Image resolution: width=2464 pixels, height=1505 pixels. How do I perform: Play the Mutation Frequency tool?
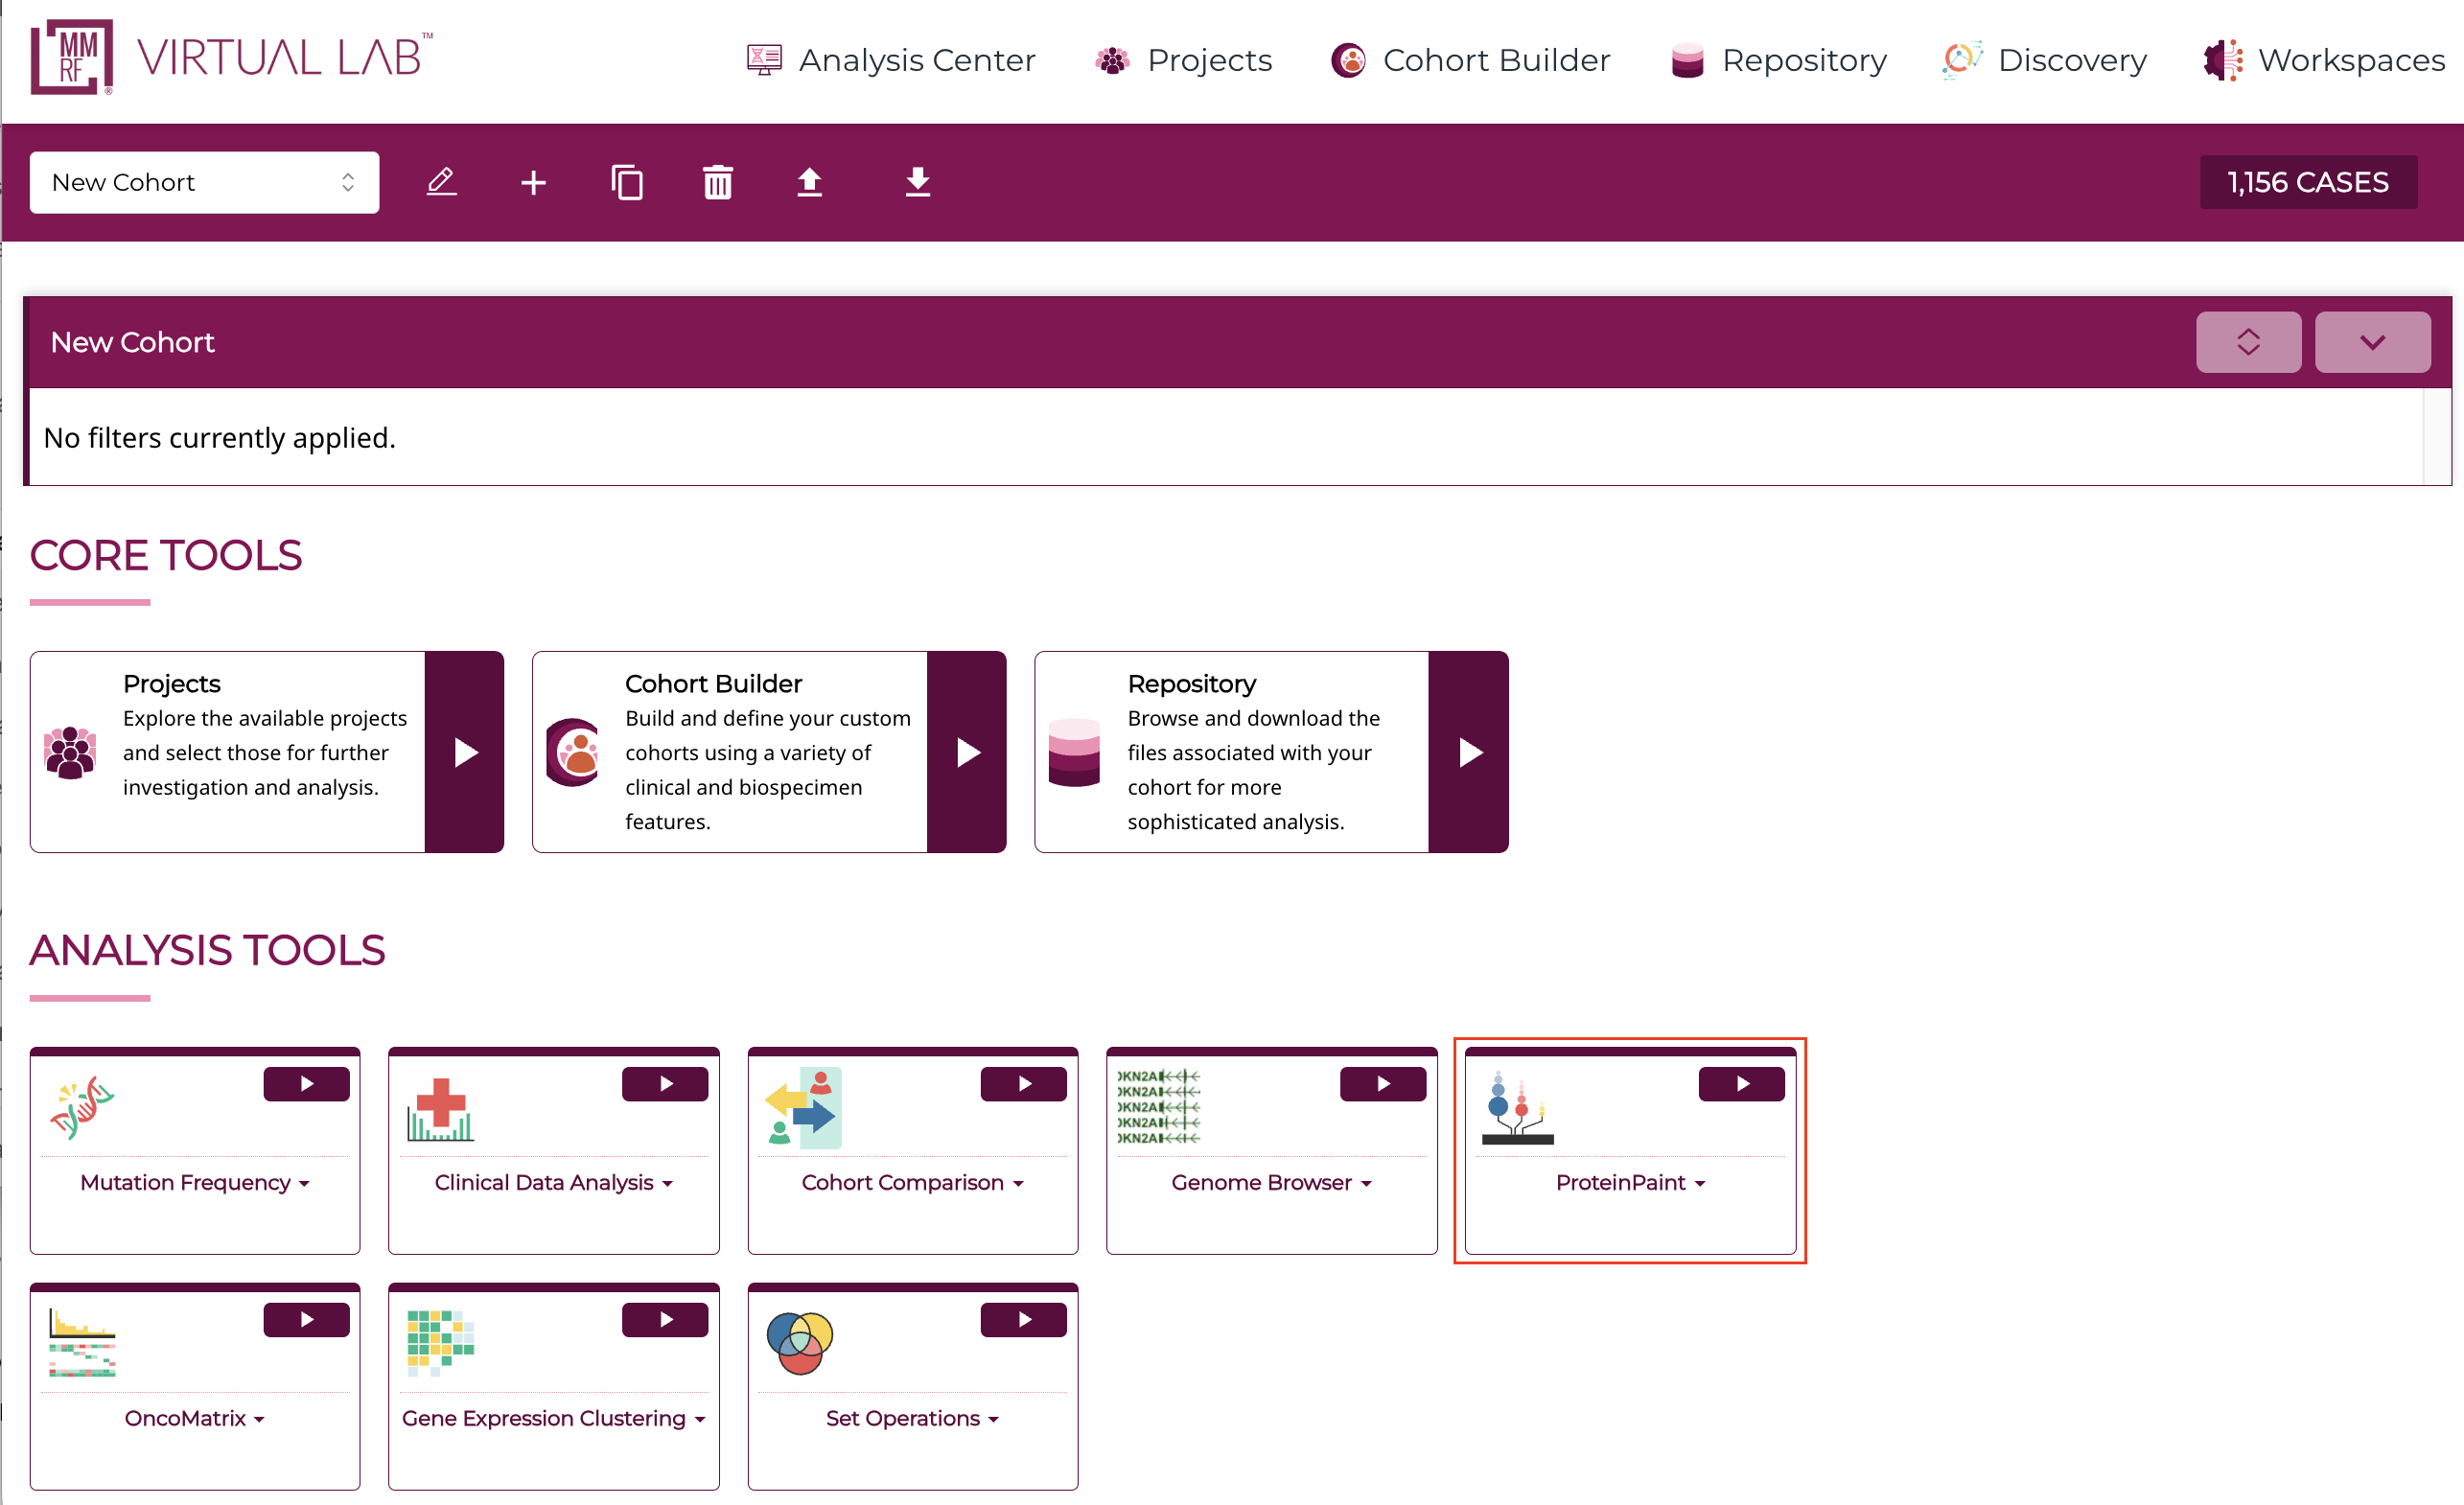(x=306, y=1084)
